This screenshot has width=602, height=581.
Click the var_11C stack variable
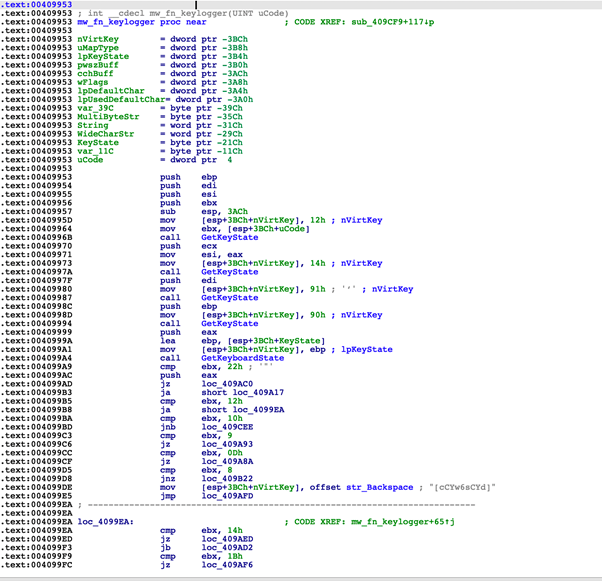(95, 151)
